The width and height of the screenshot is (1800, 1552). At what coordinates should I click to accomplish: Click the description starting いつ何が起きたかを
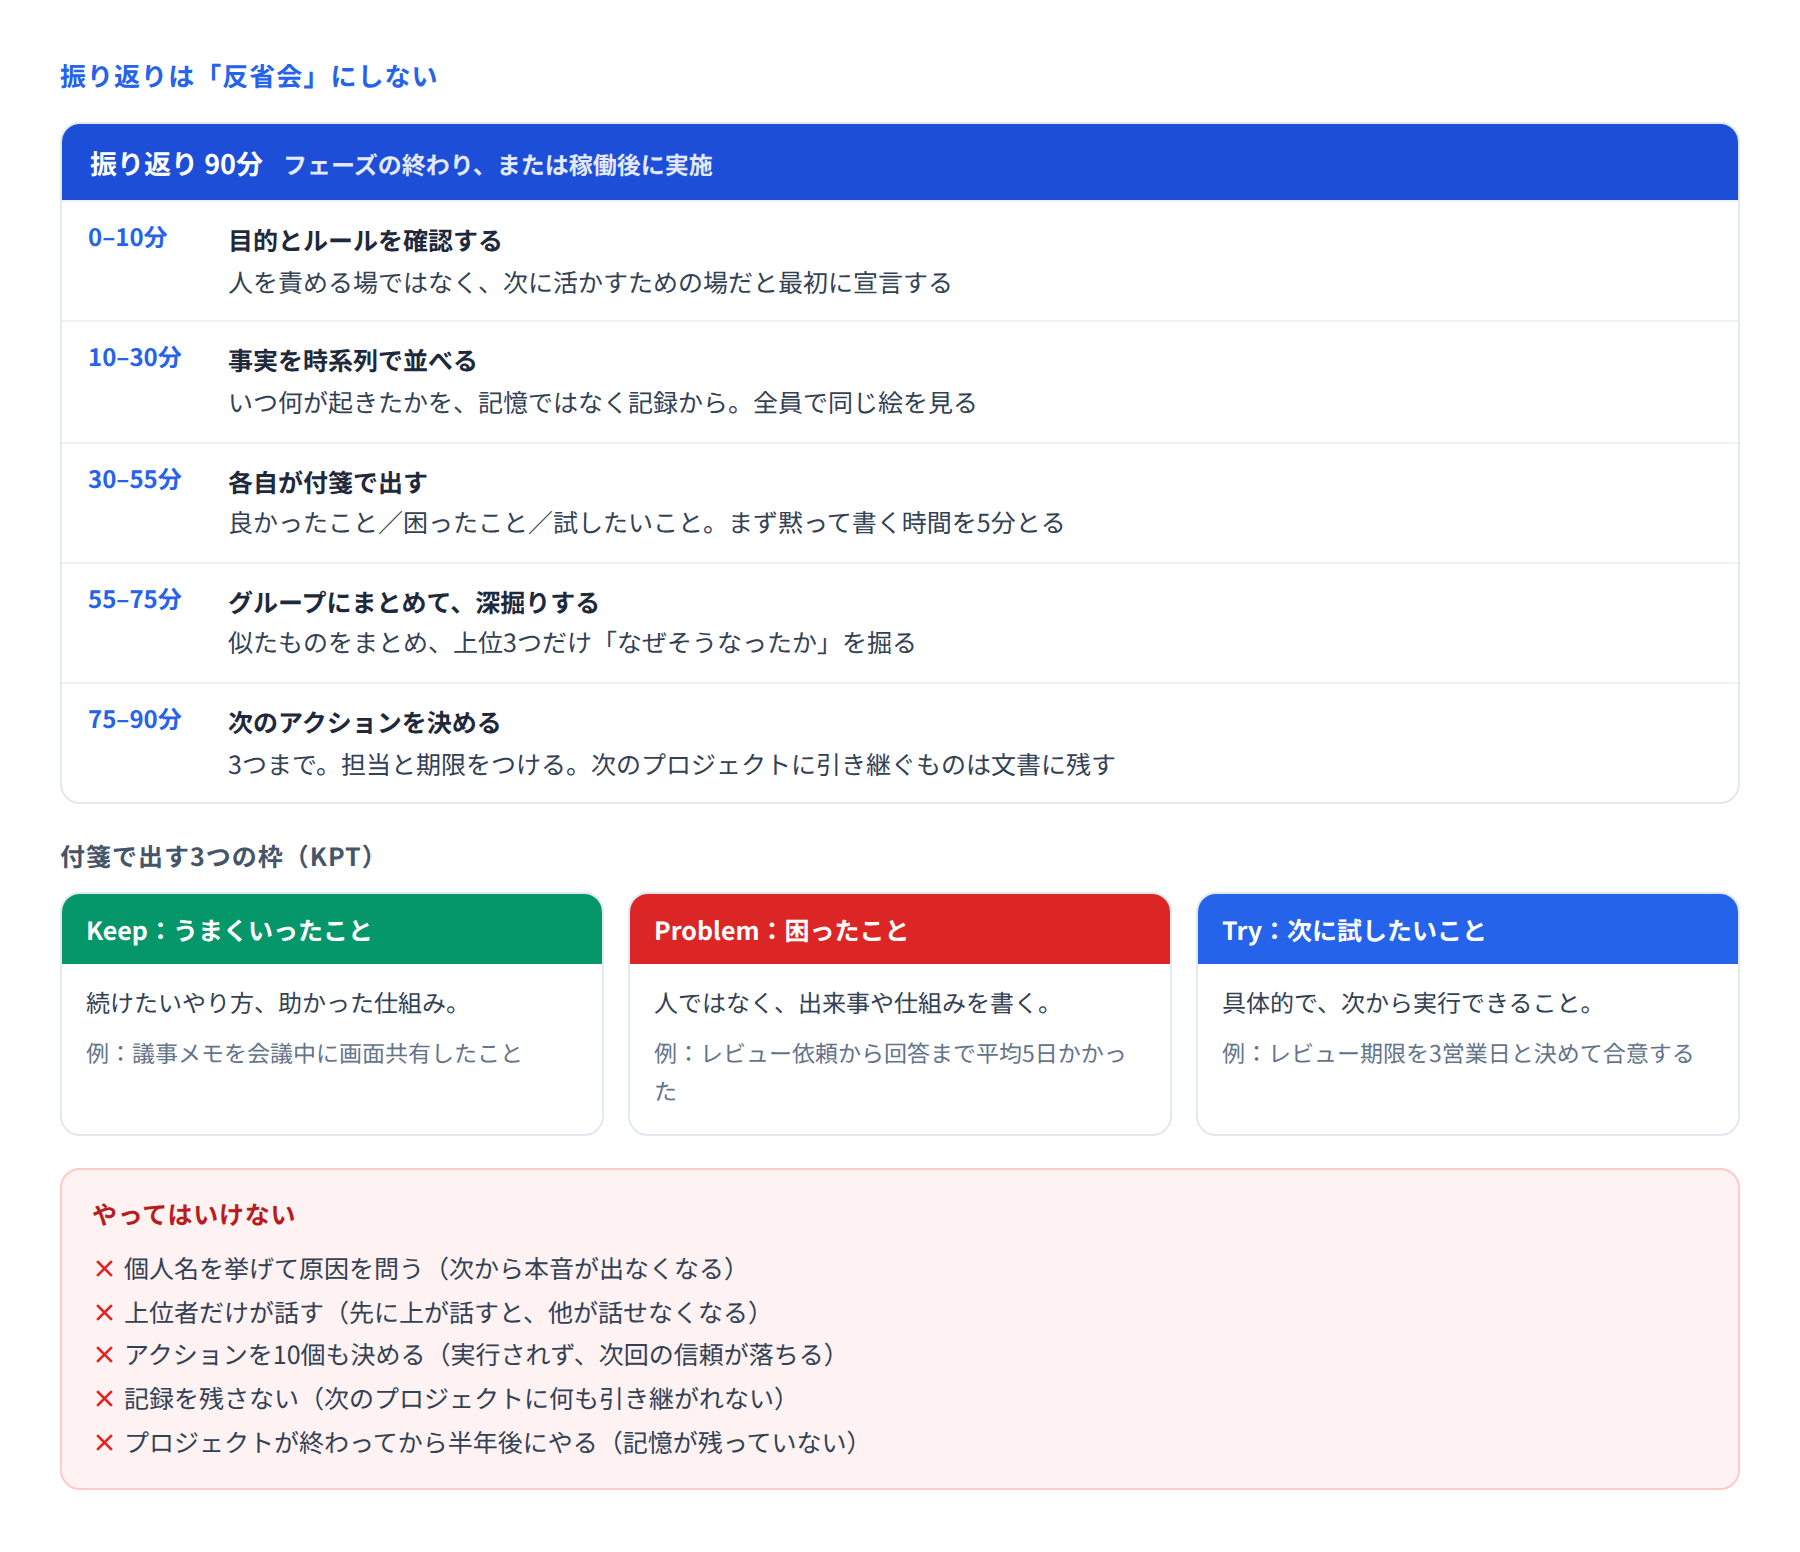click(603, 403)
